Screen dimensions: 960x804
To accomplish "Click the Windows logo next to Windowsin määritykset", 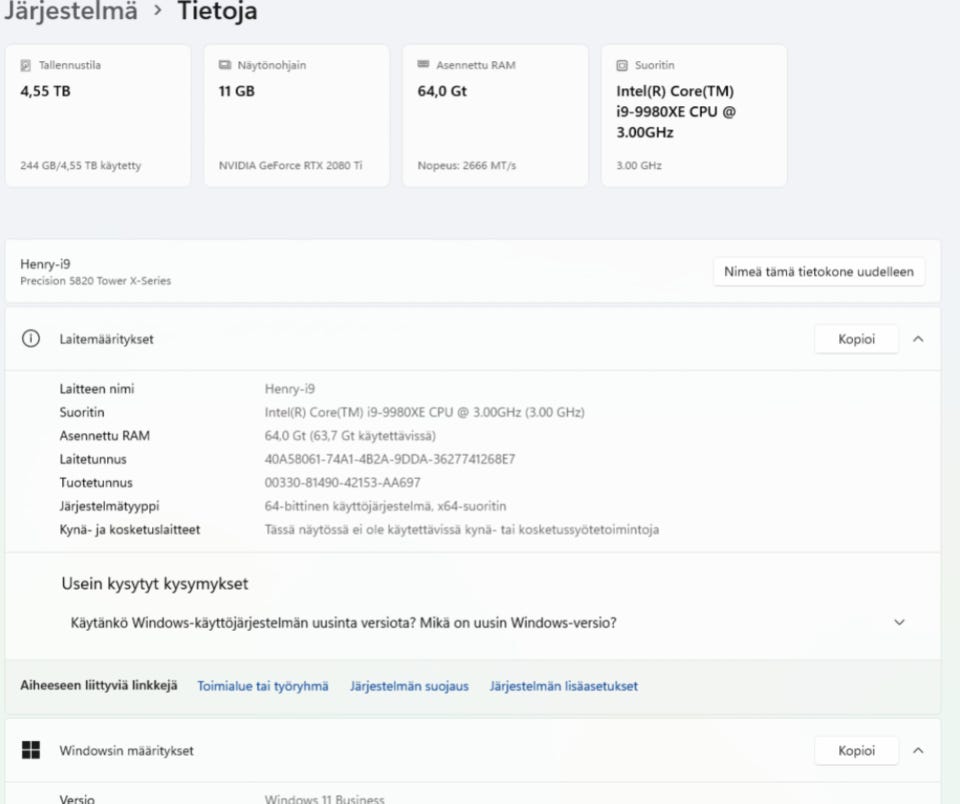I will click(31, 750).
